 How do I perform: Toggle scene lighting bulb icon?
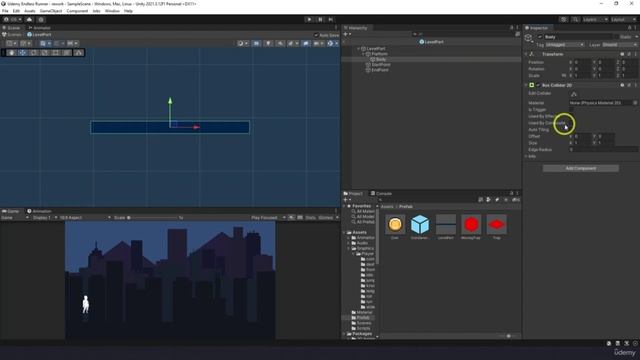coord(268,43)
